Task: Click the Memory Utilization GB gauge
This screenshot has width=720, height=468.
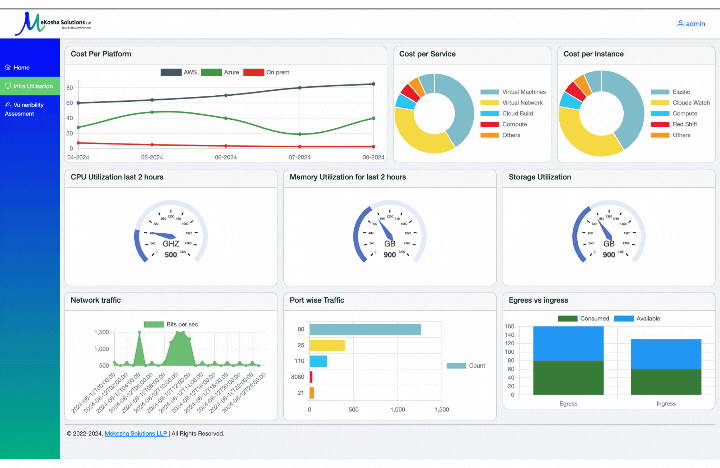Action: click(x=389, y=232)
